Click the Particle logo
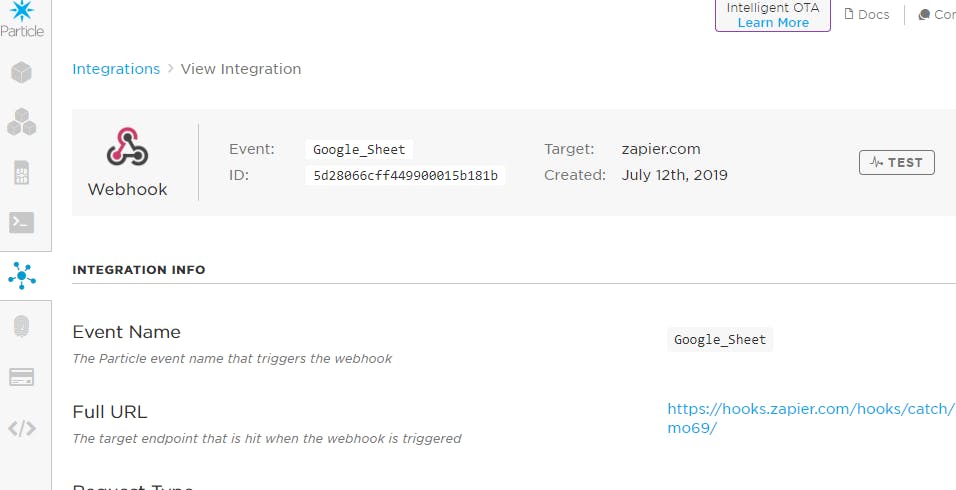This screenshot has width=956, height=490. 21,18
